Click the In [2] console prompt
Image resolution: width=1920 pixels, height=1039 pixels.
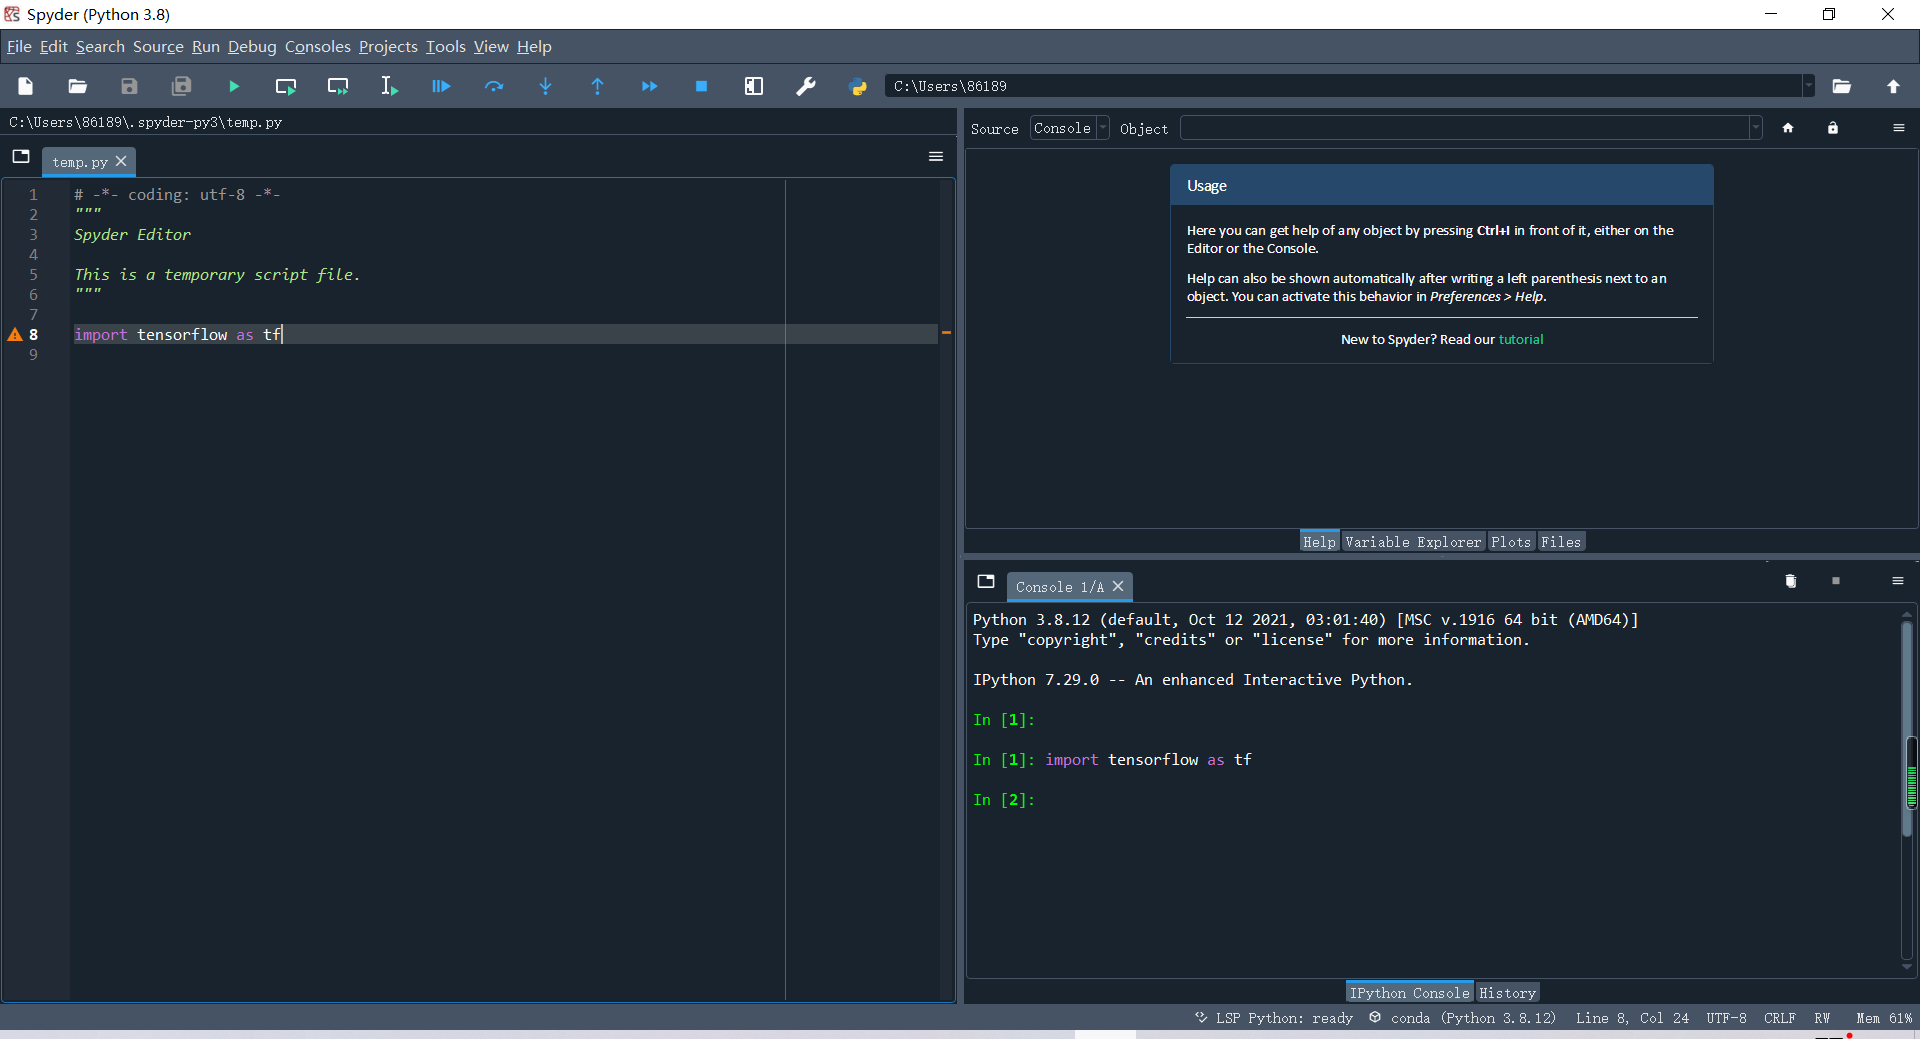(1004, 800)
